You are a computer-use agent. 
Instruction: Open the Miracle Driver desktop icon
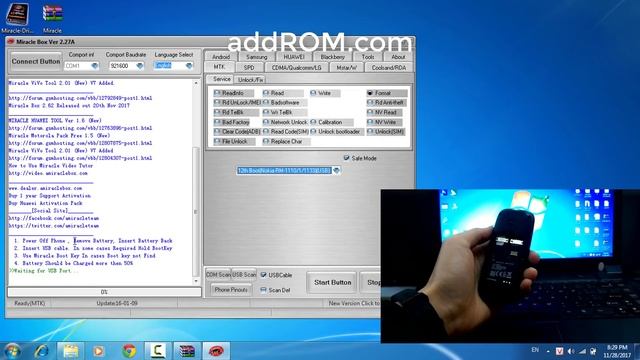pyautogui.click(x=17, y=18)
